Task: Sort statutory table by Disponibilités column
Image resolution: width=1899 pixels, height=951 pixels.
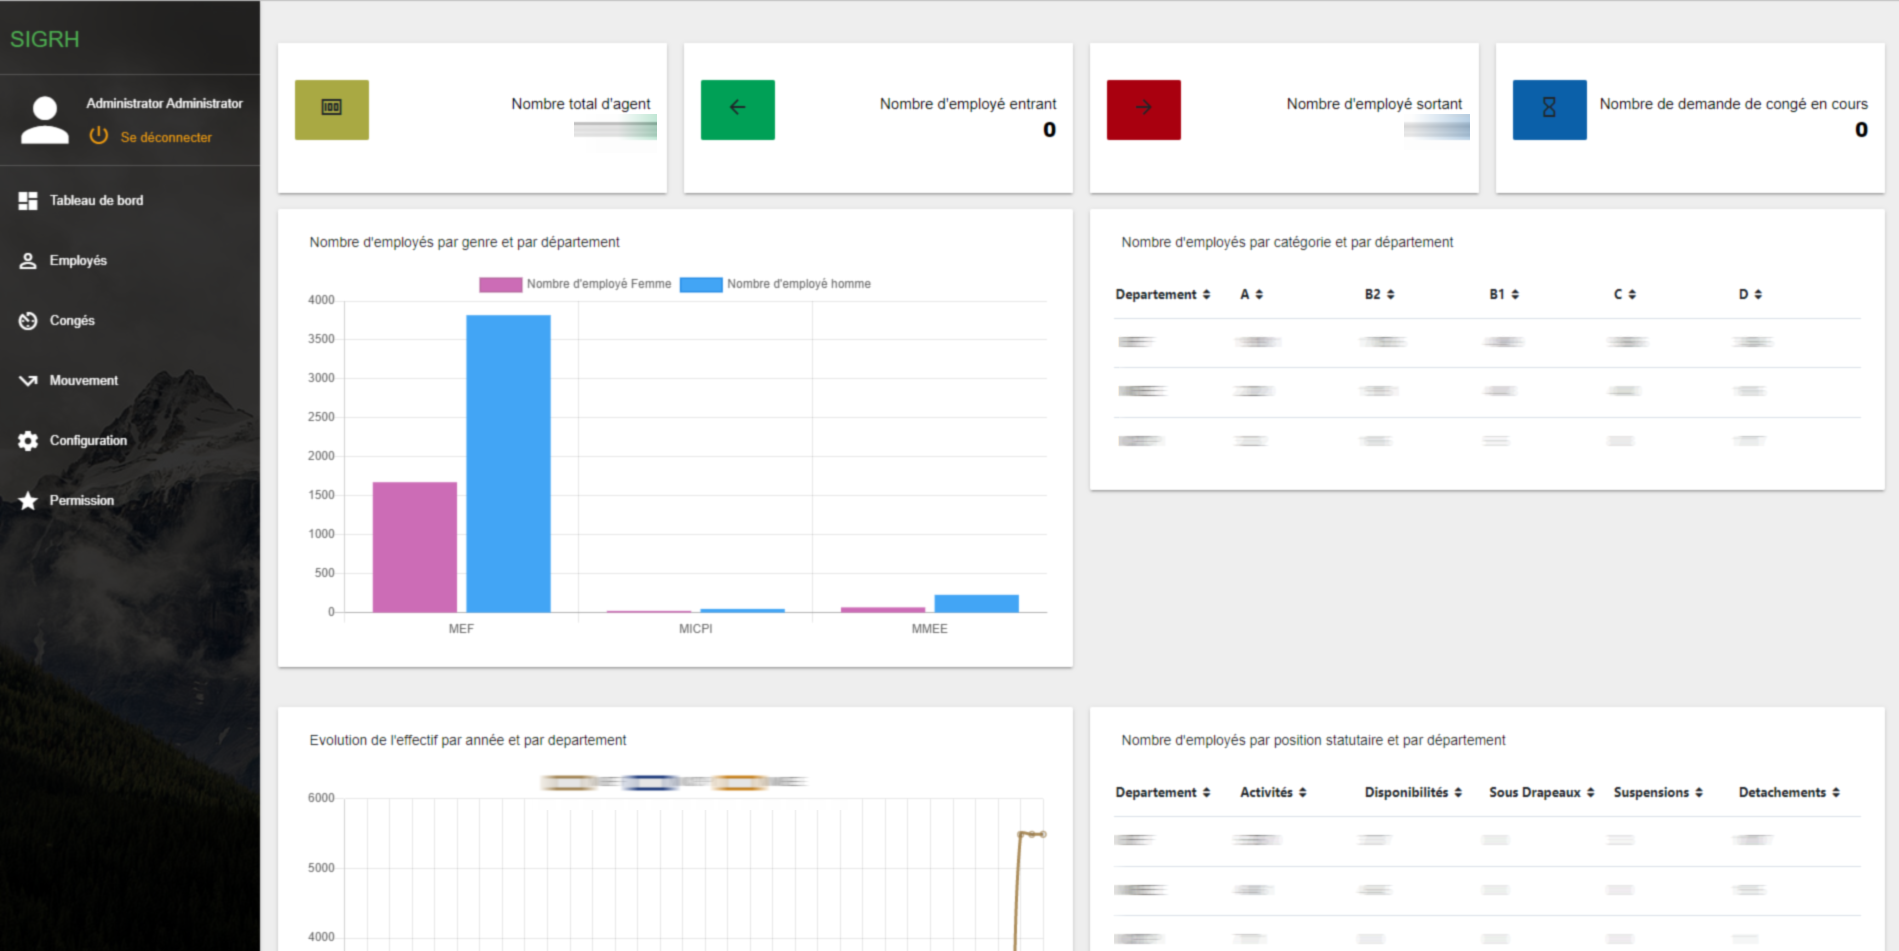Action: coord(1412,792)
